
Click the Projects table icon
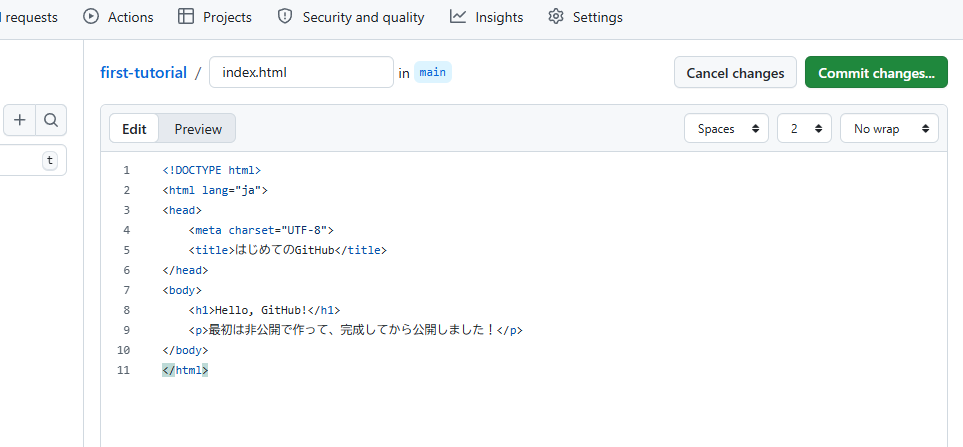[186, 17]
